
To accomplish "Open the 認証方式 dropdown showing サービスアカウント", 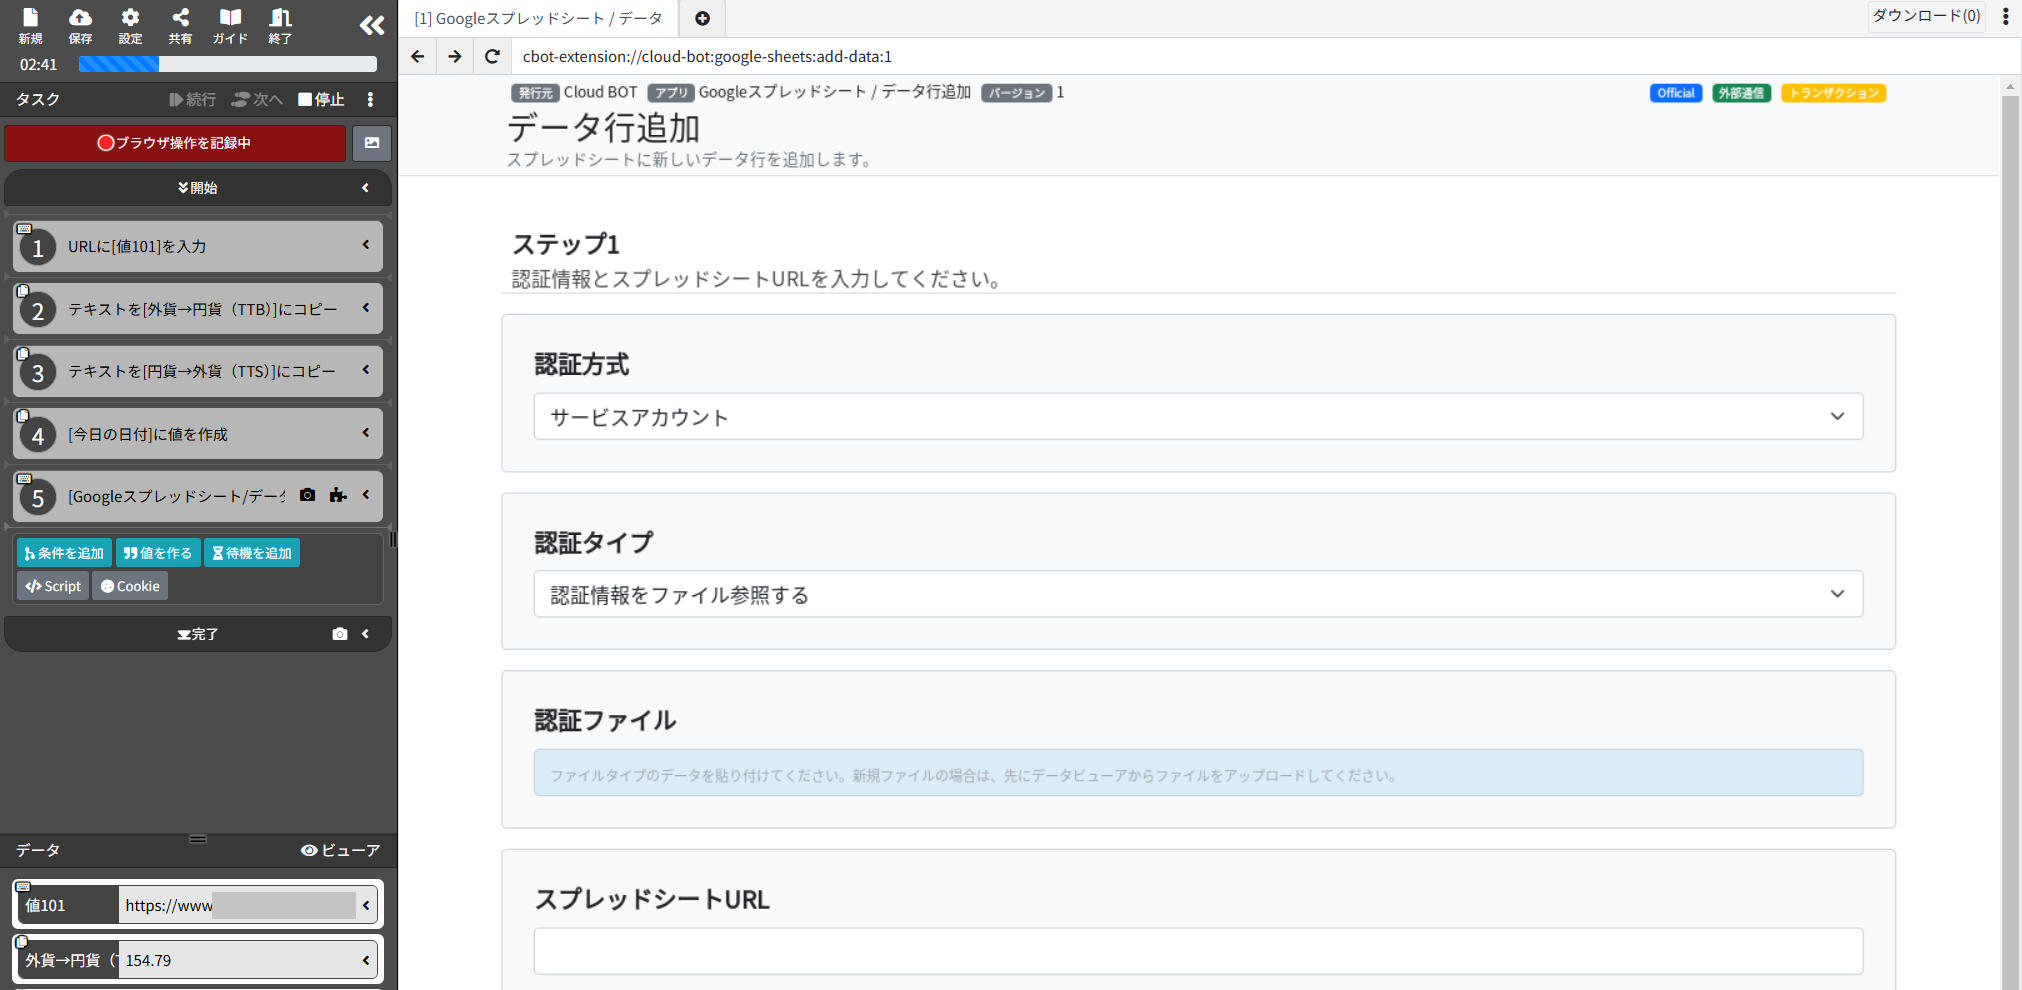I will pyautogui.click(x=1197, y=417).
